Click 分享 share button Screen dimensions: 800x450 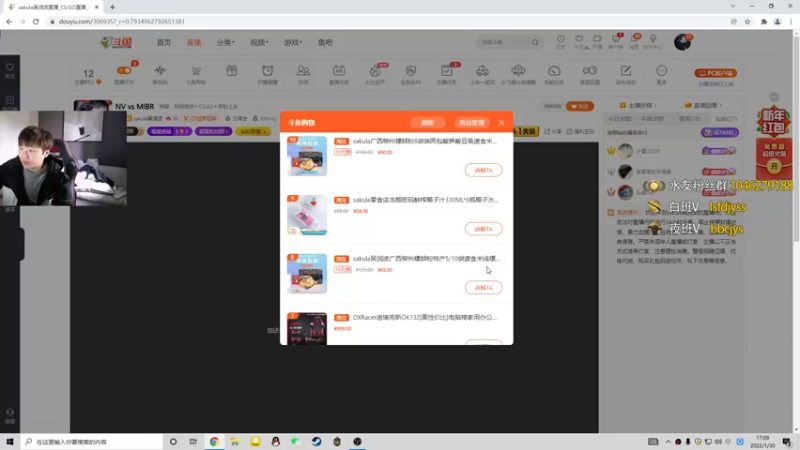coord(553,131)
